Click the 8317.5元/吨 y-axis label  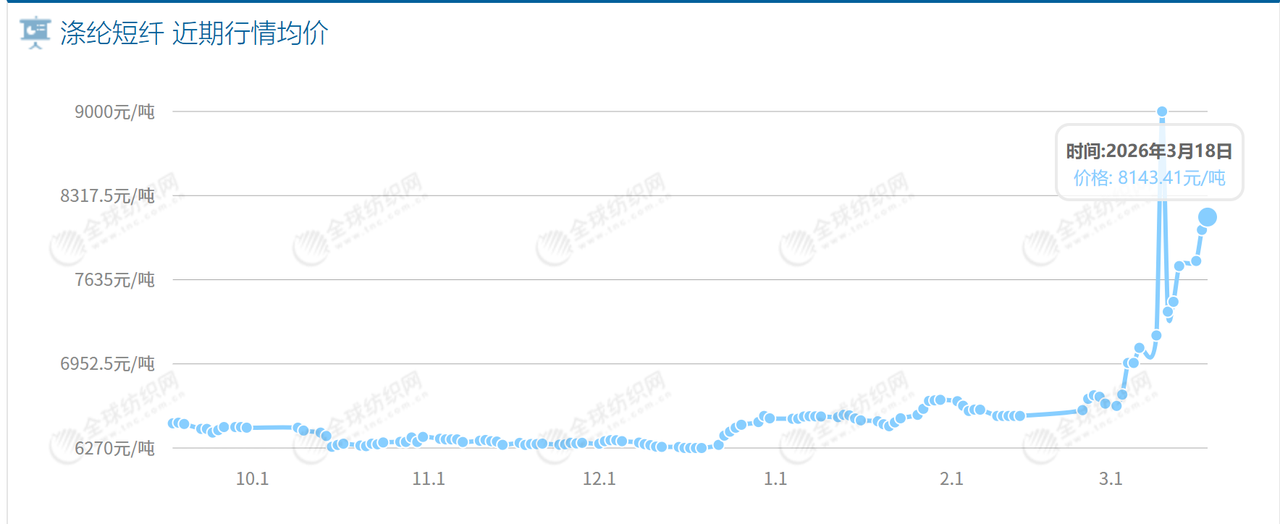(x=108, y=196)
